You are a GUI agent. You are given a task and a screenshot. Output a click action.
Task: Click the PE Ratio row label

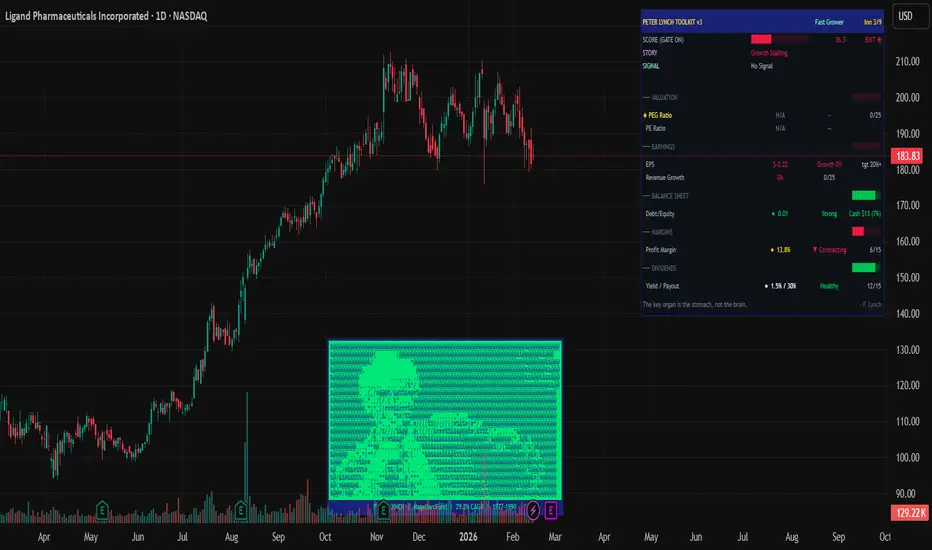[656, 128]
